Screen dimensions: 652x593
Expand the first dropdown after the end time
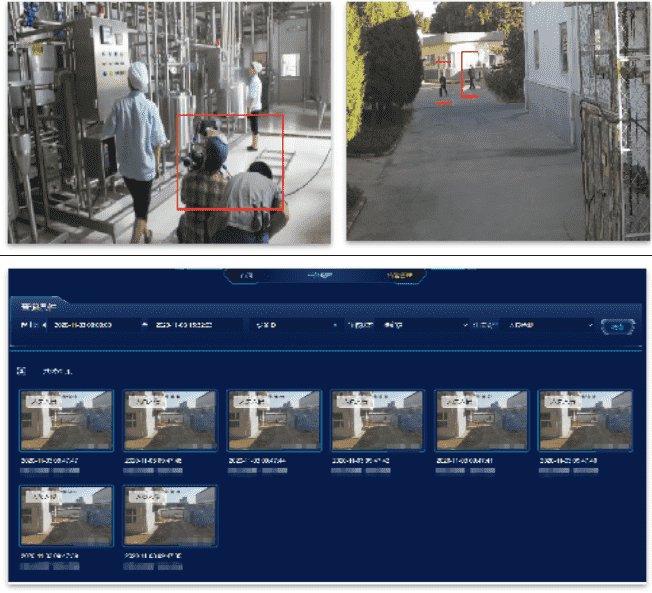click(x=296, y=325)
